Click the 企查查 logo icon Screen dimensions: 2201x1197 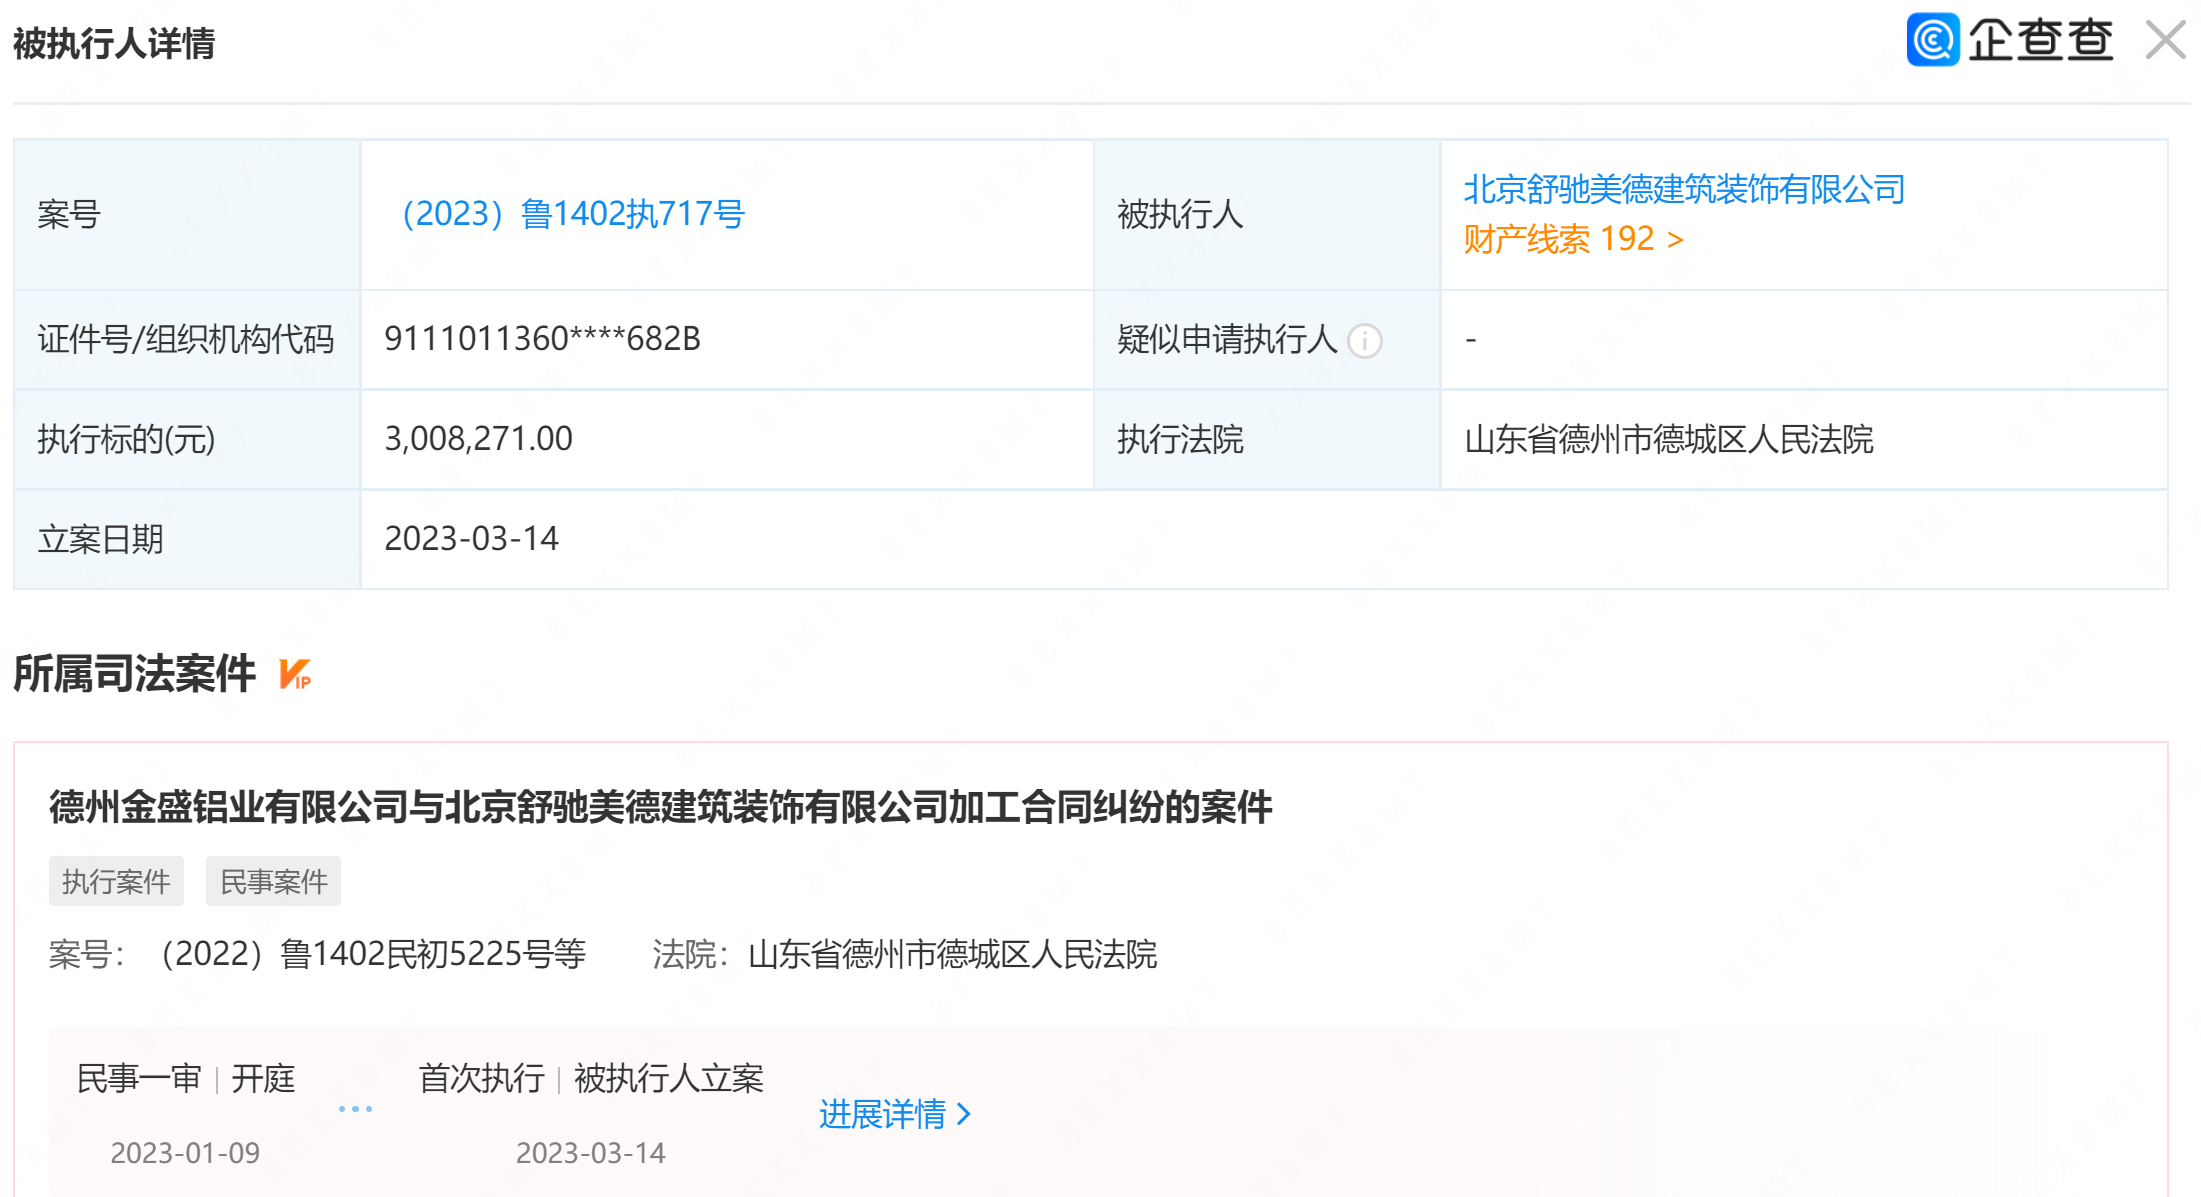tap(1932, 40)
